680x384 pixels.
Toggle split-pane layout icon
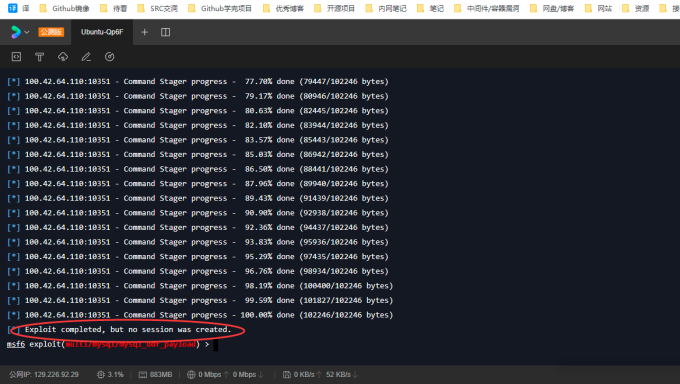coord(165,32)
